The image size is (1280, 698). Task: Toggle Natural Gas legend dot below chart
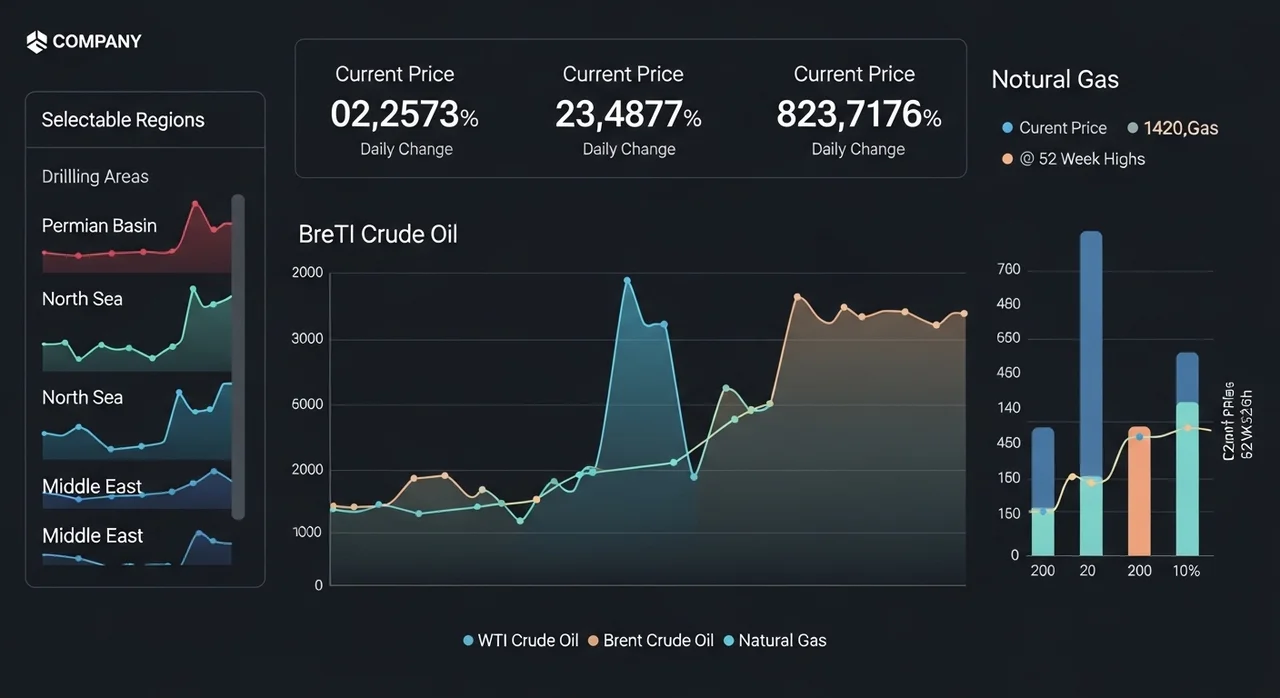pos(728,641)
